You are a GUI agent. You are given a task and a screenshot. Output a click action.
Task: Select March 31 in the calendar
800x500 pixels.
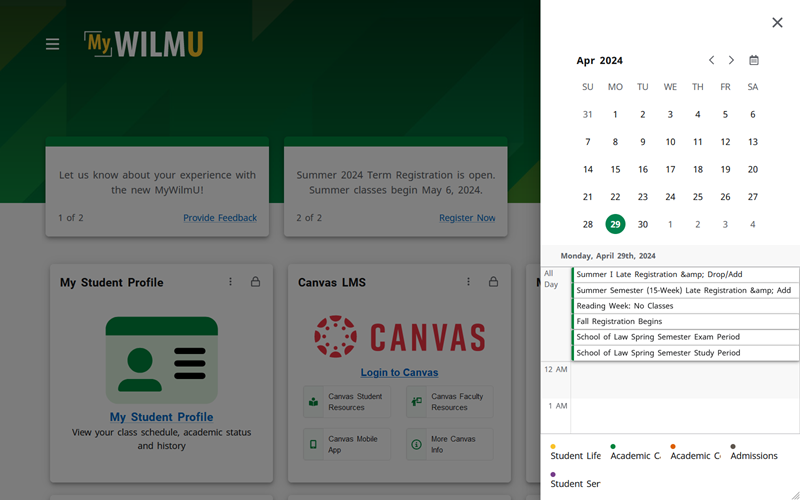click(588, 114)
